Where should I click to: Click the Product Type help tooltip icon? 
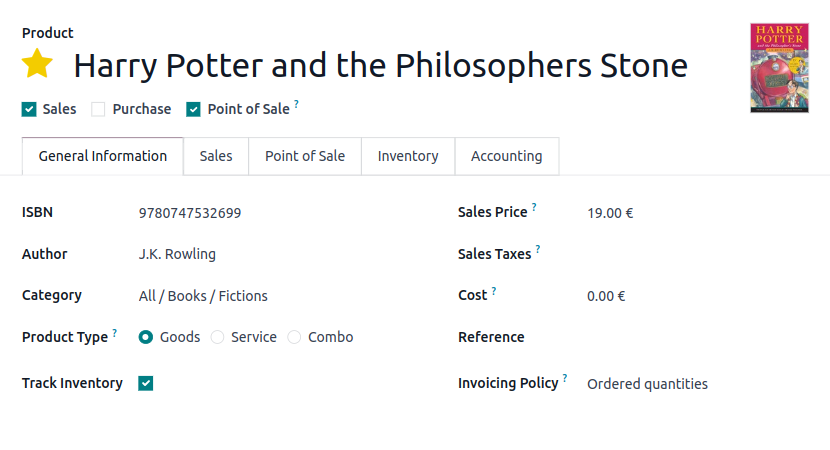tap(114, 332)
